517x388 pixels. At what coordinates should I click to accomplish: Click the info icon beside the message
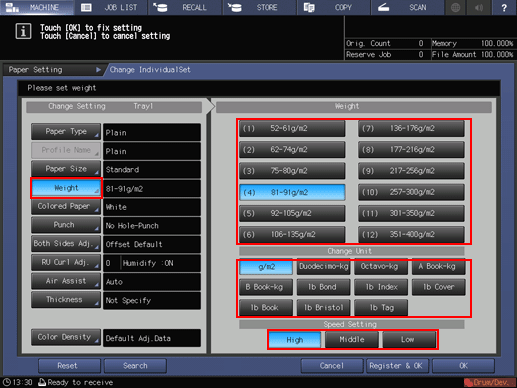click(23, 32)
